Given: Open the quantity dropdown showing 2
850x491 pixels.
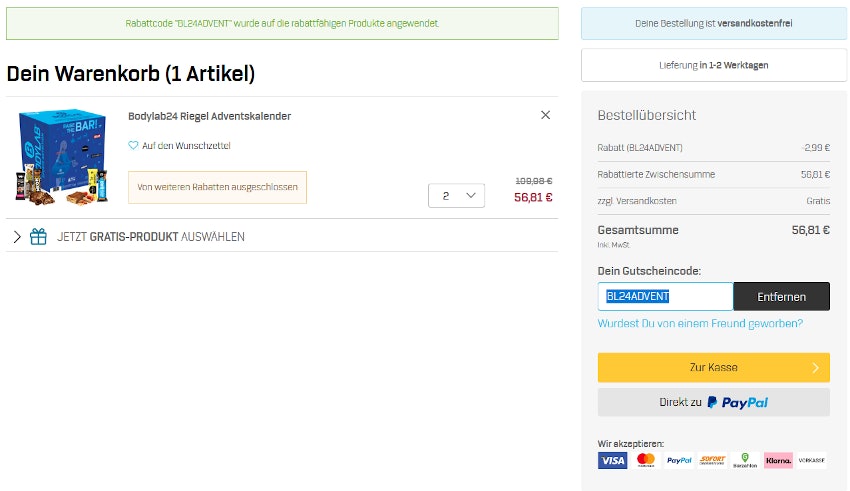Looking at the screenshot, I should click(456, 196).
